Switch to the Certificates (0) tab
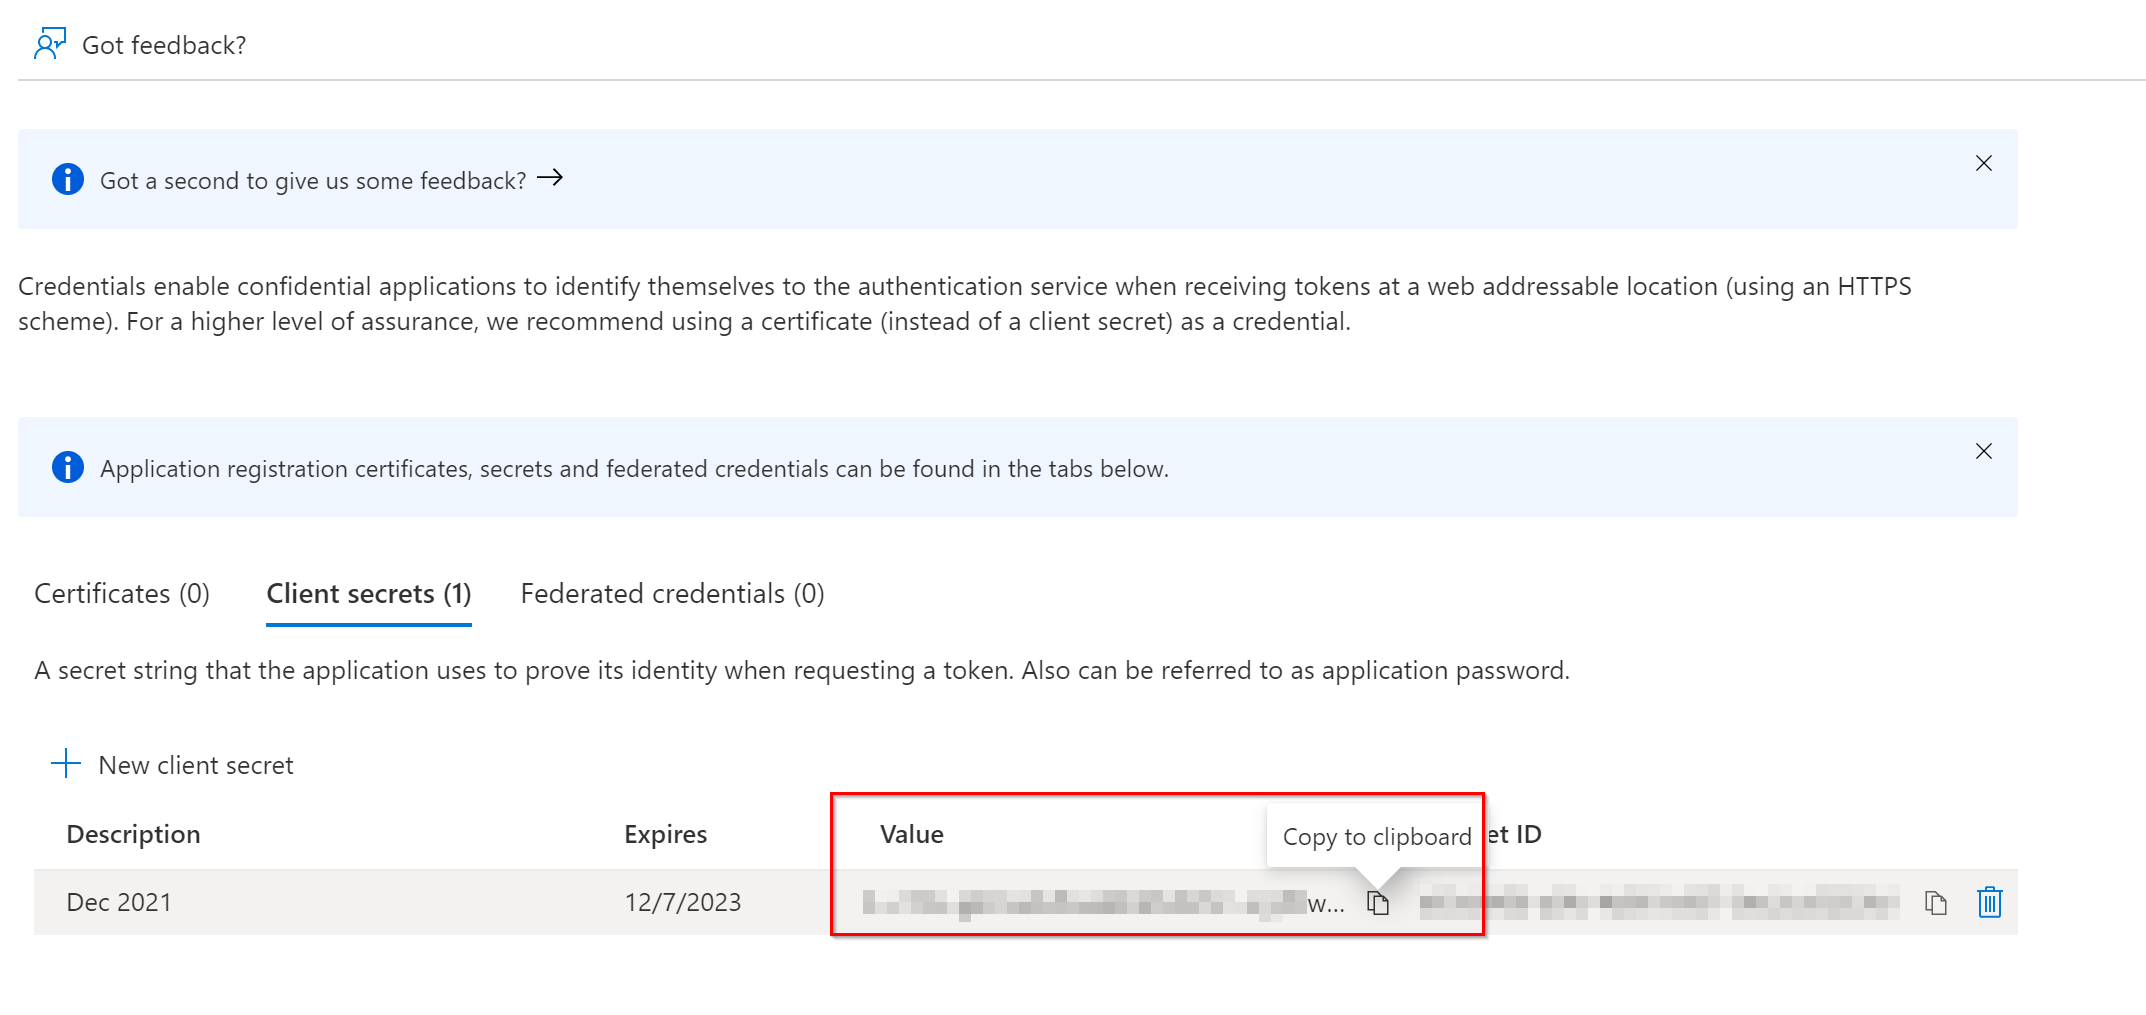 122,594
